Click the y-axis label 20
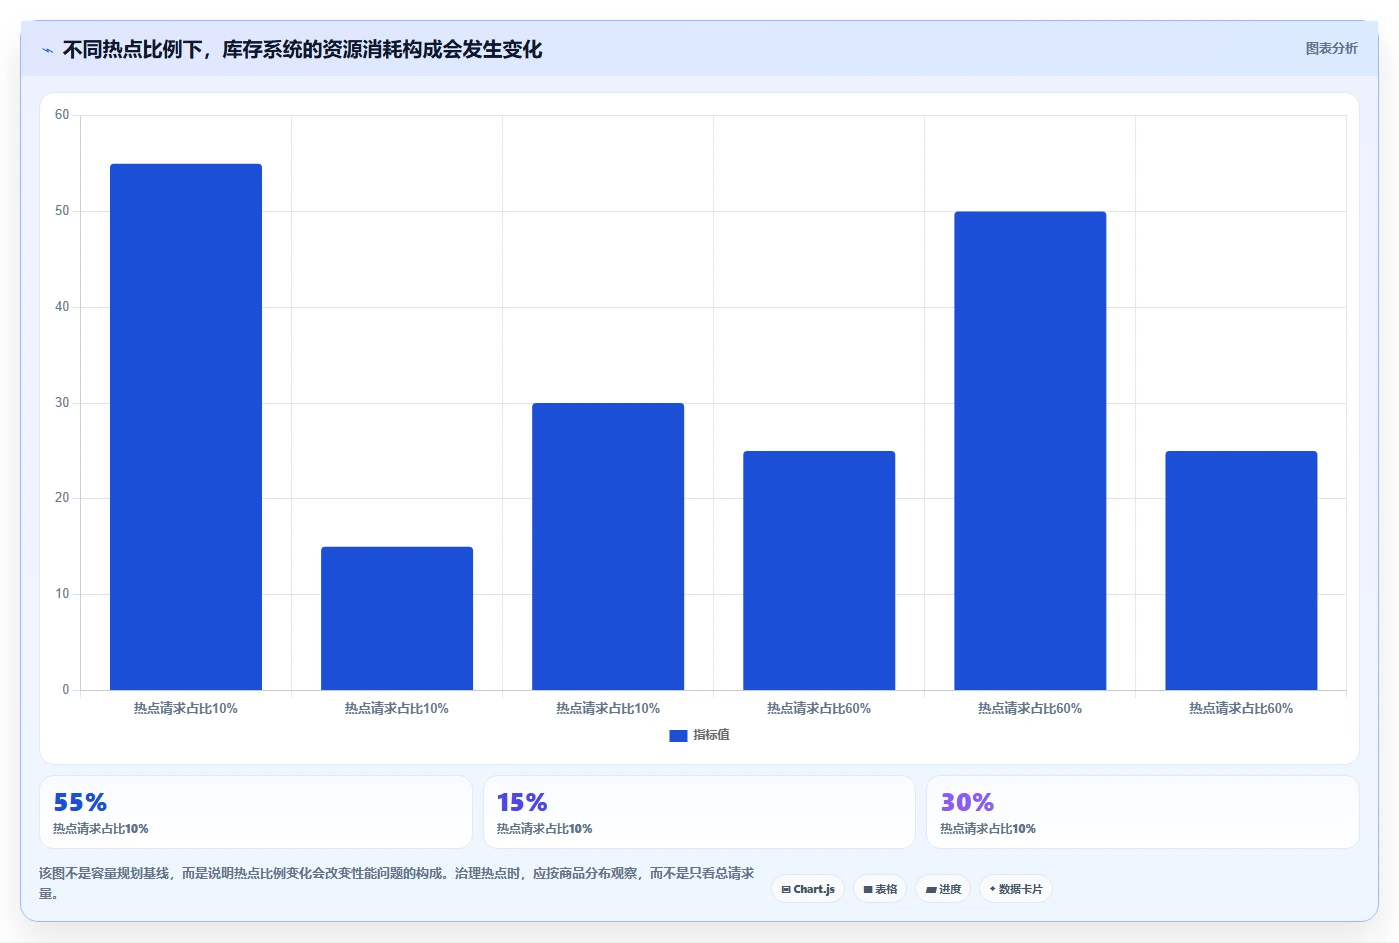 (x=62, y=498)
